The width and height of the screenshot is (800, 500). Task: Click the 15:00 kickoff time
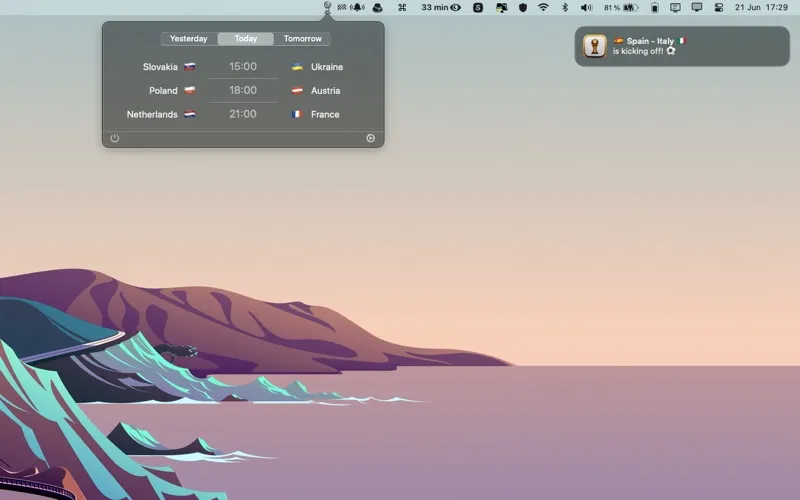tap(243, 66)
